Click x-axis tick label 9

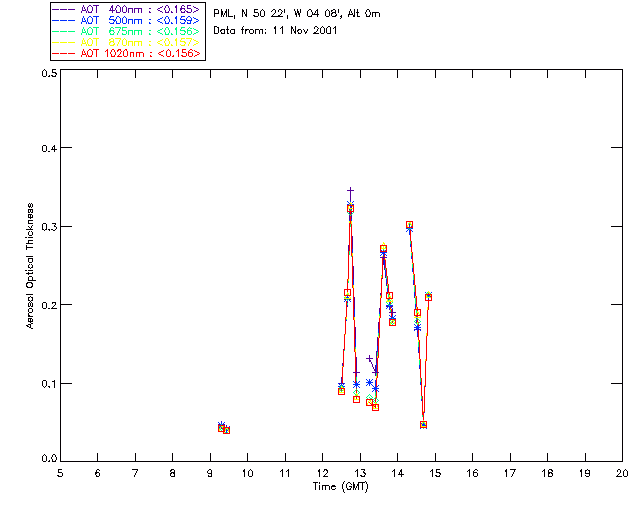210,474
